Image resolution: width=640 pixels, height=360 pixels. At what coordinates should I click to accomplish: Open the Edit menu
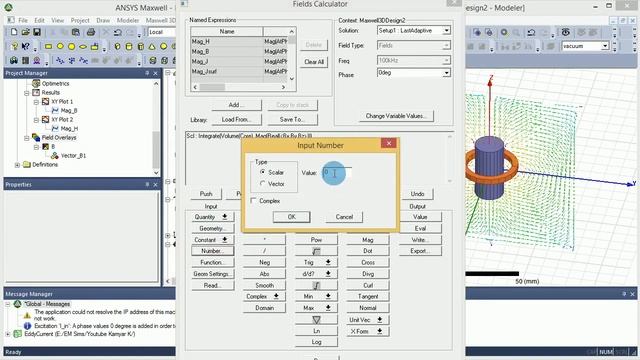click(x=39, y=20)
